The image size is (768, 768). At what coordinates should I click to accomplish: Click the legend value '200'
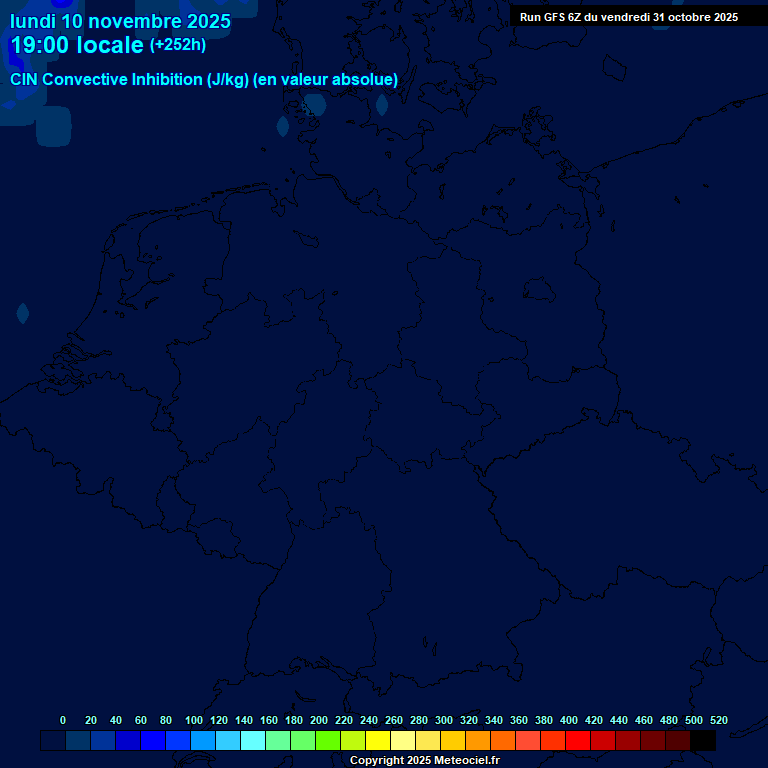319,720
